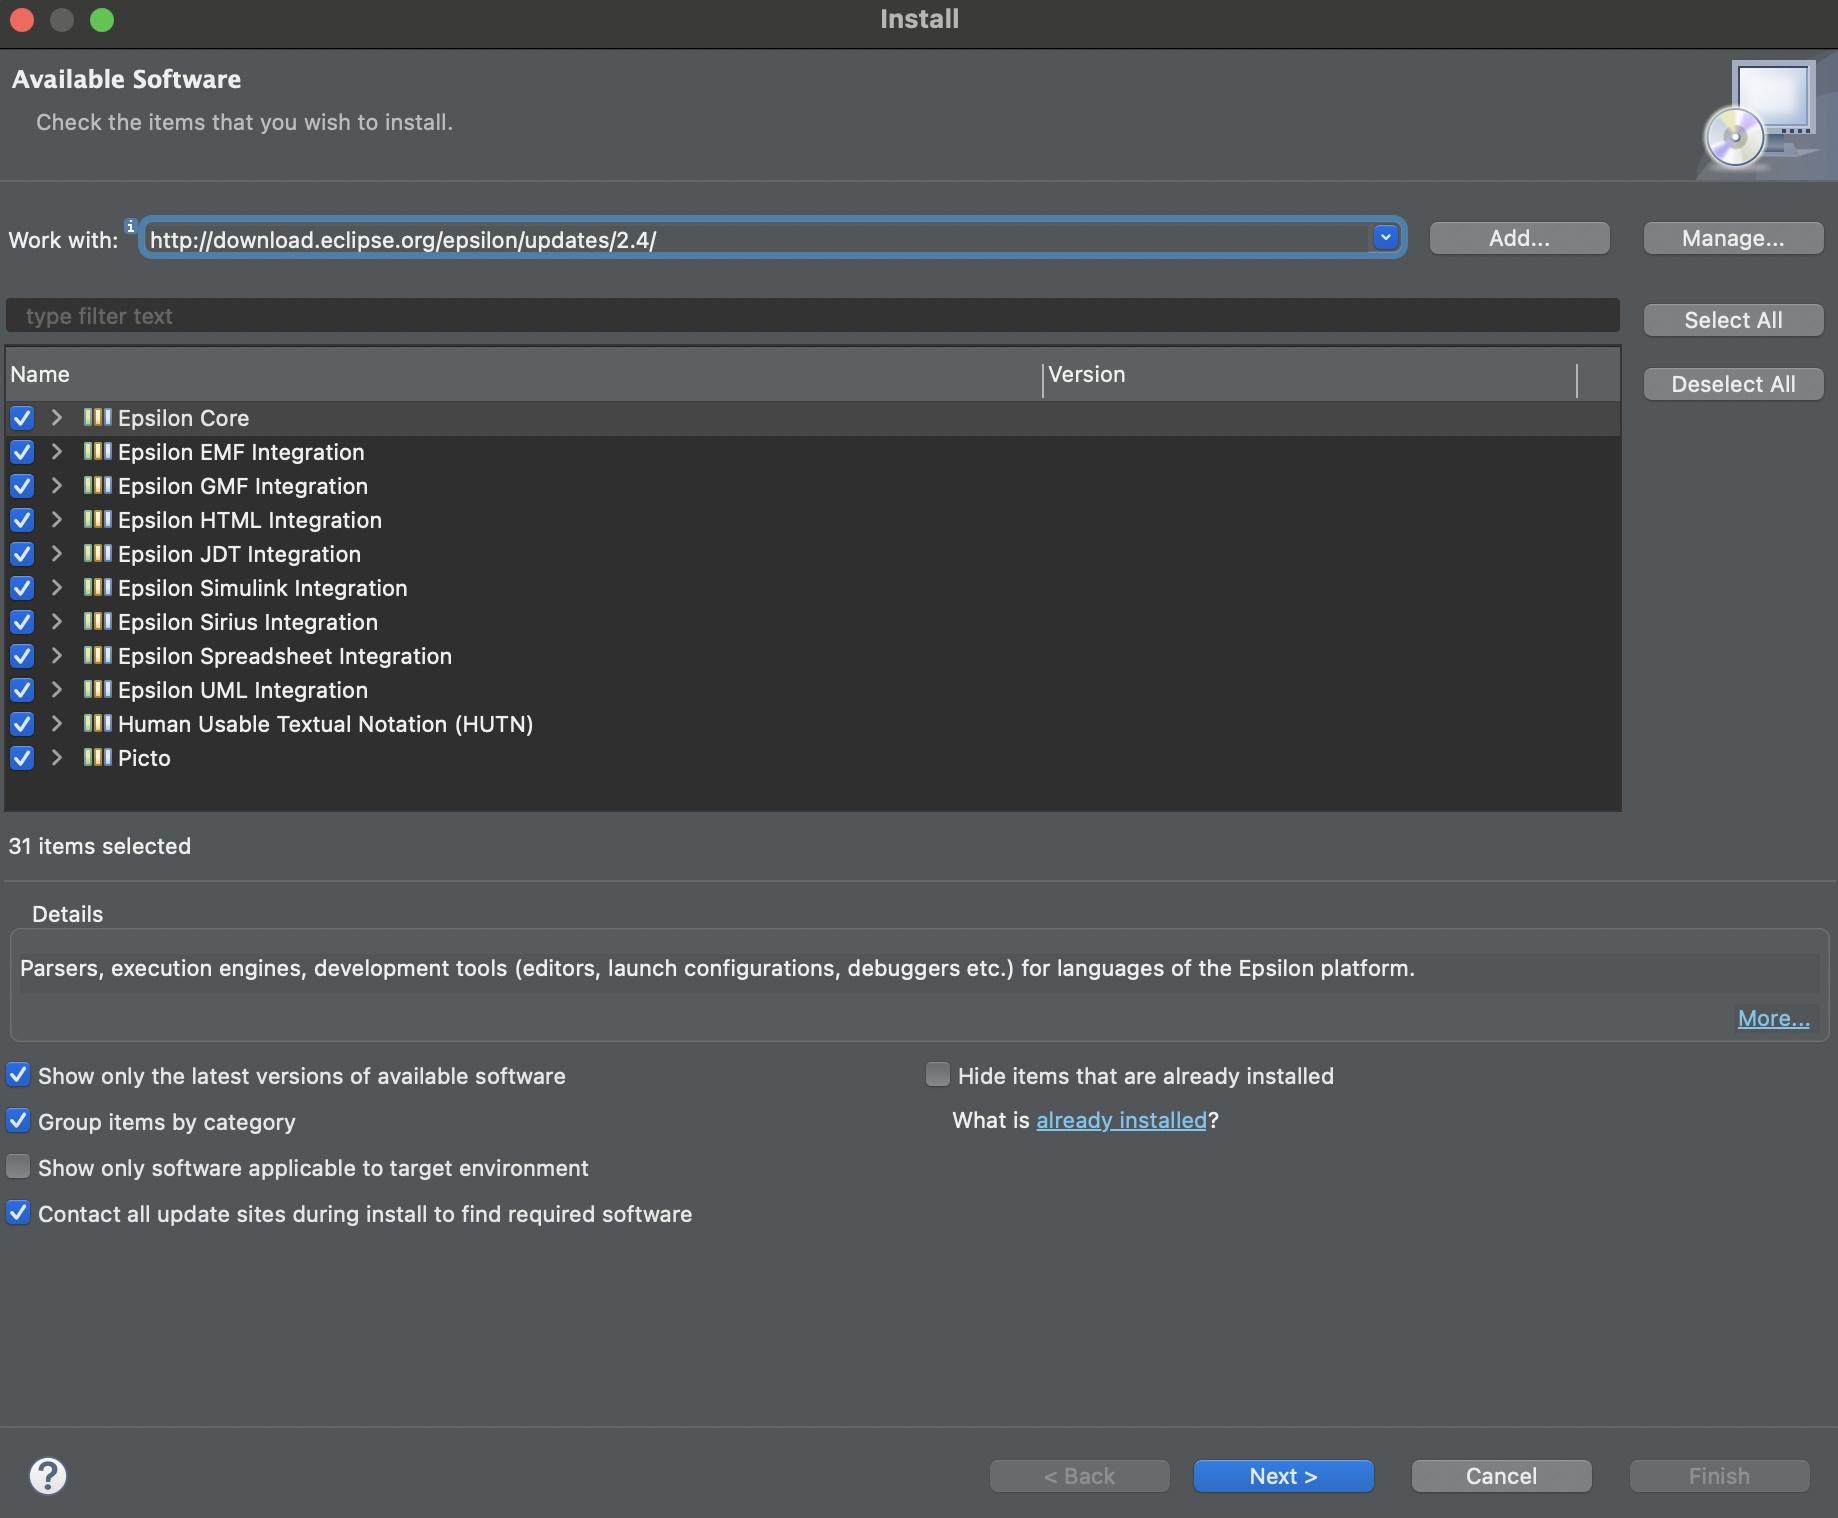Click the install wizard CD image
This screenshot has height=1518, width=1838.
point(1765,117)
